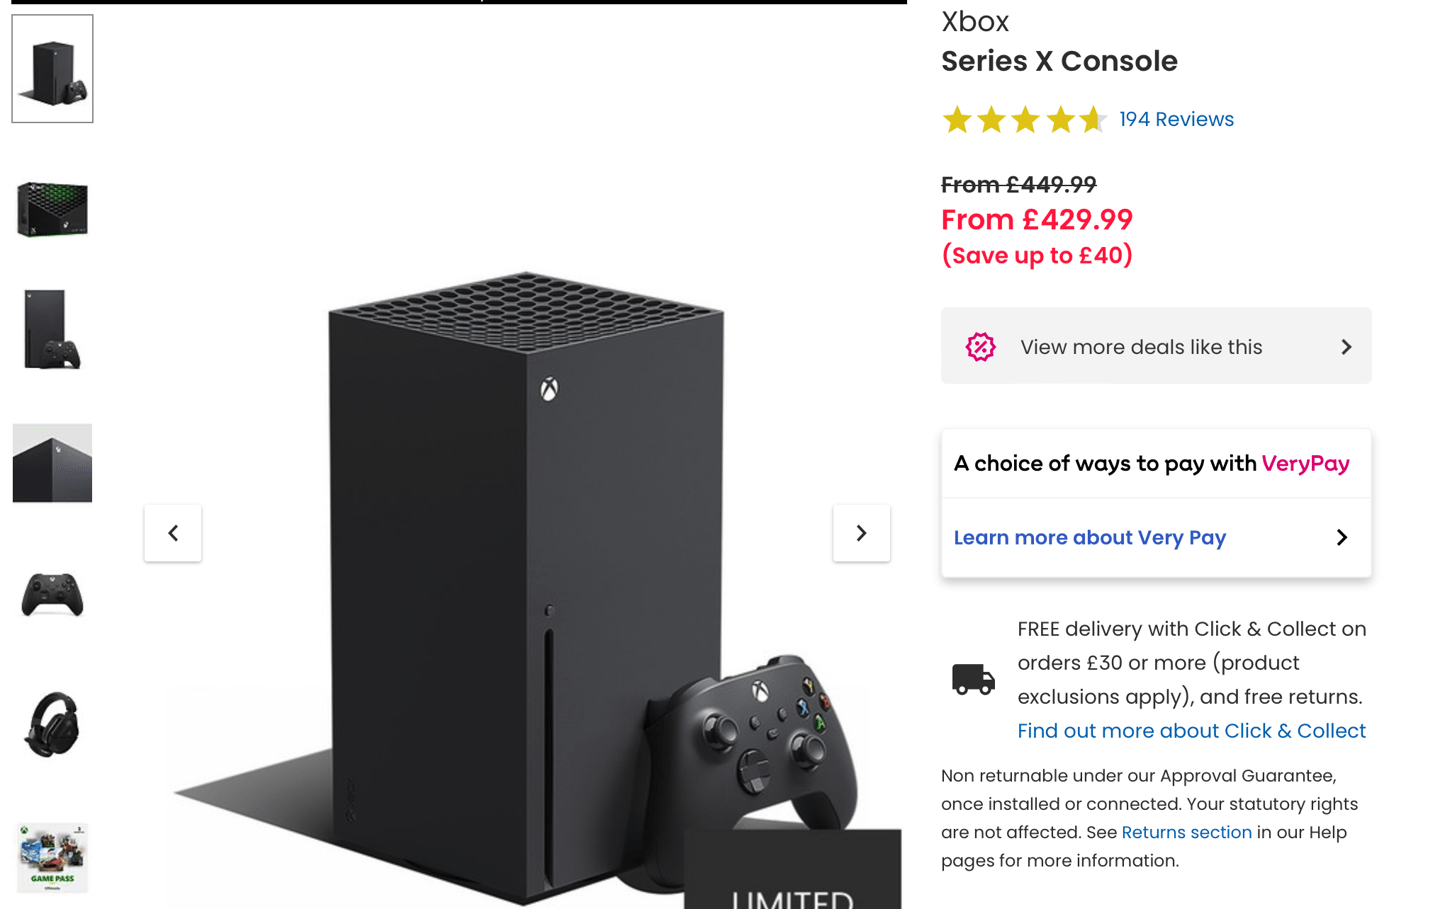Open the 194 Reviews link
This screenshot has width=1440, height=909.
pyautogui.click(x=1176, y=119)
